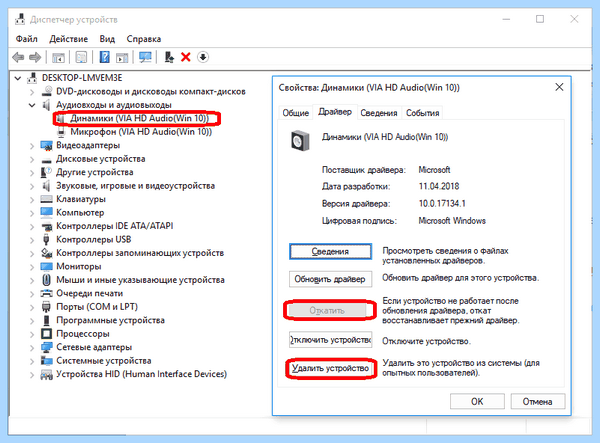Click the speaker icon in properties dialog
The image size is (600, 443).
click(x=300, y=141)
